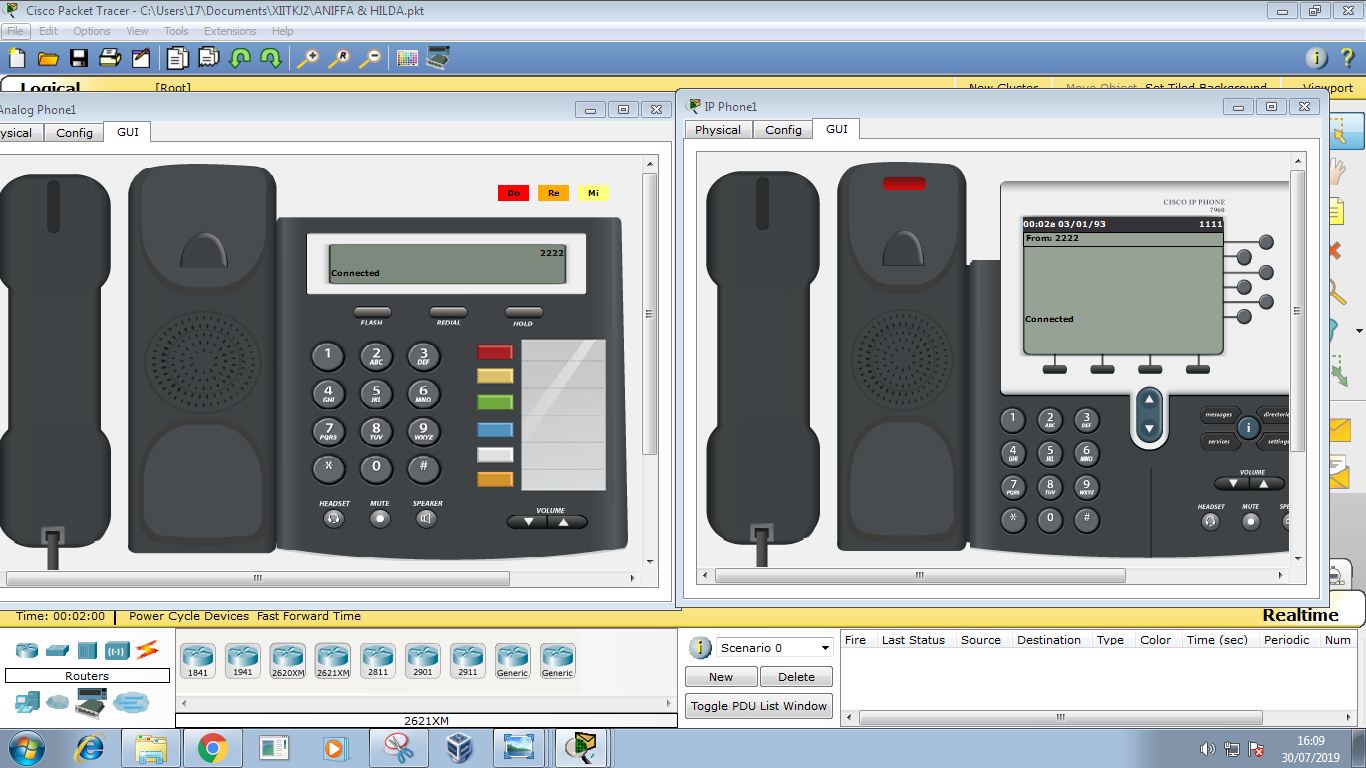This screenshot has height=768, width=1366.
Task: Click the info icon in the top right toolbar
Action: [1316, 58]
